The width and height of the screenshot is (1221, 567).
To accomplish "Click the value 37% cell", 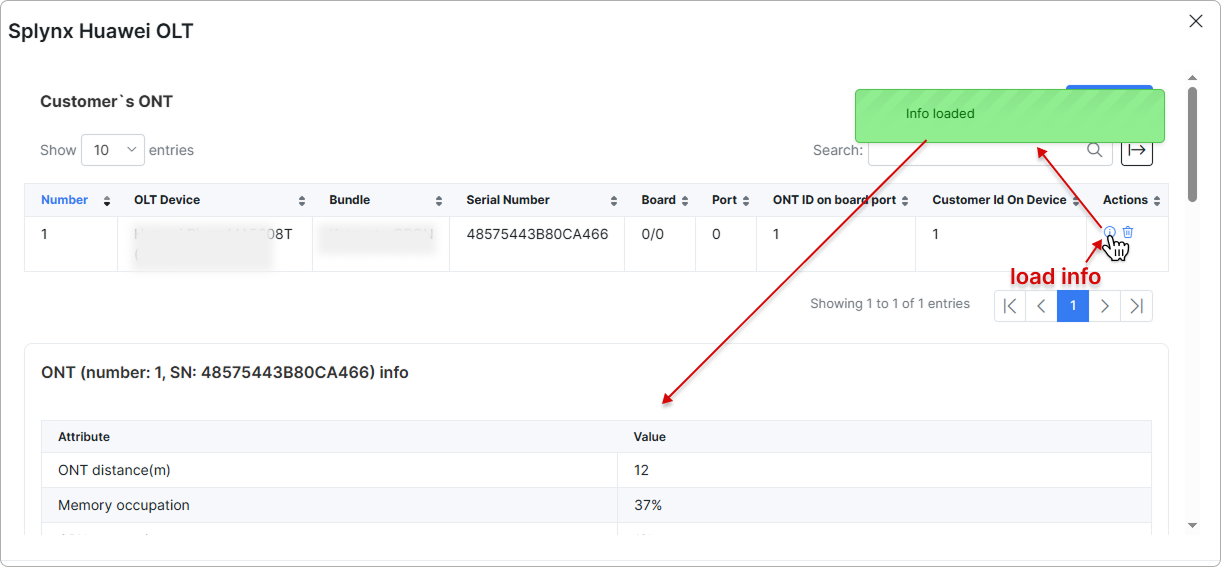I will 884,505.
